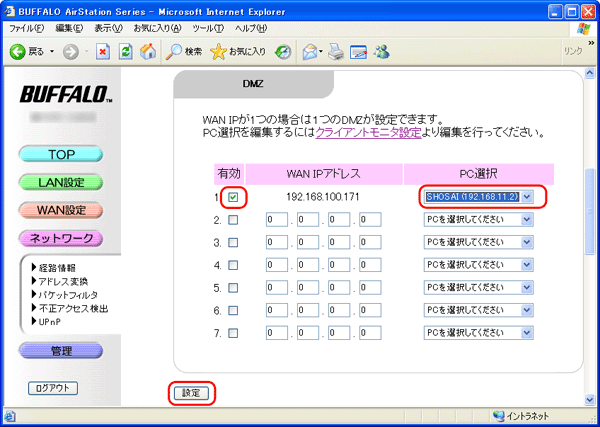Enable DMZ row 4 checkbox
The width and height of the screenshot is (600, 427).
[x=233, y=265]
